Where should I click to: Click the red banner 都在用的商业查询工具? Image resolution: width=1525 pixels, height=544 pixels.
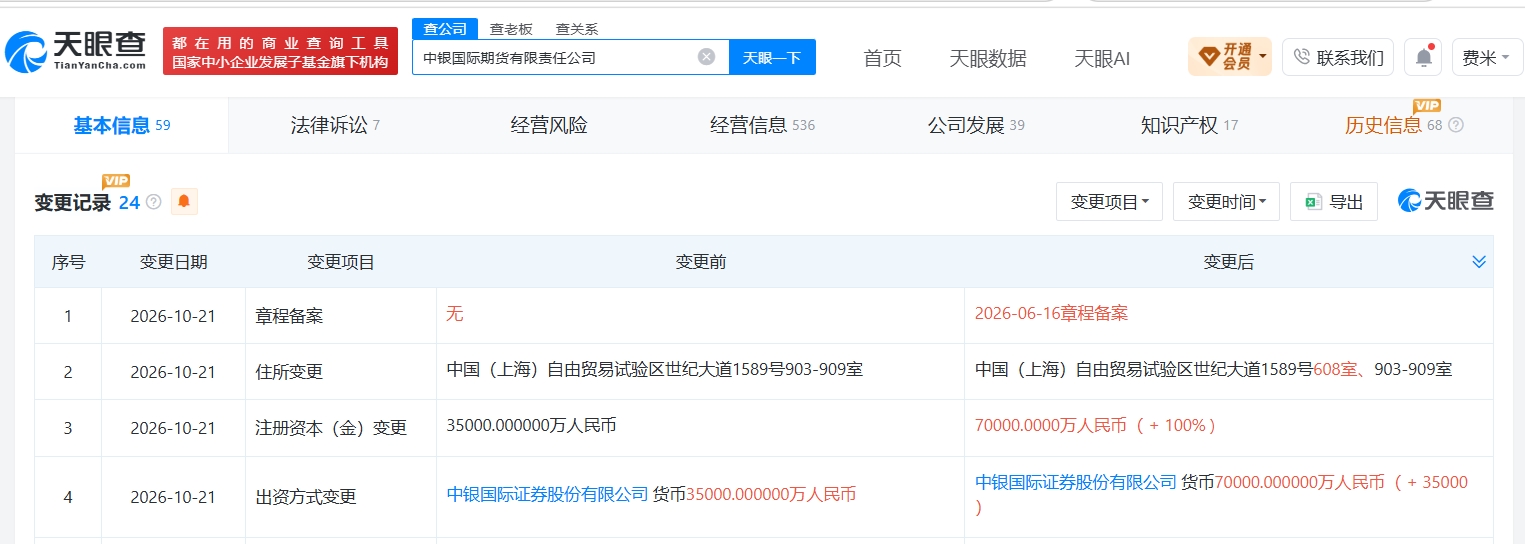click(281, 52)
